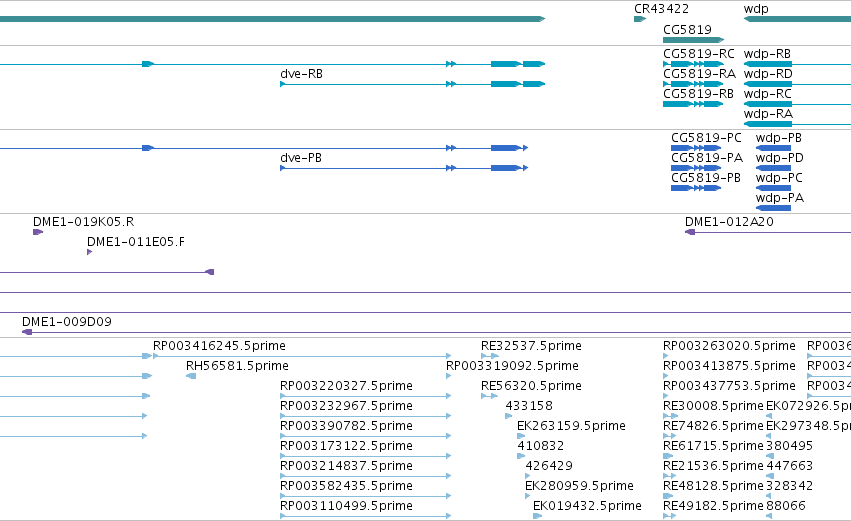This screenshot has height=521, width=851.
Task: Click the 447663 feature label
Action: tap(789, 466)
